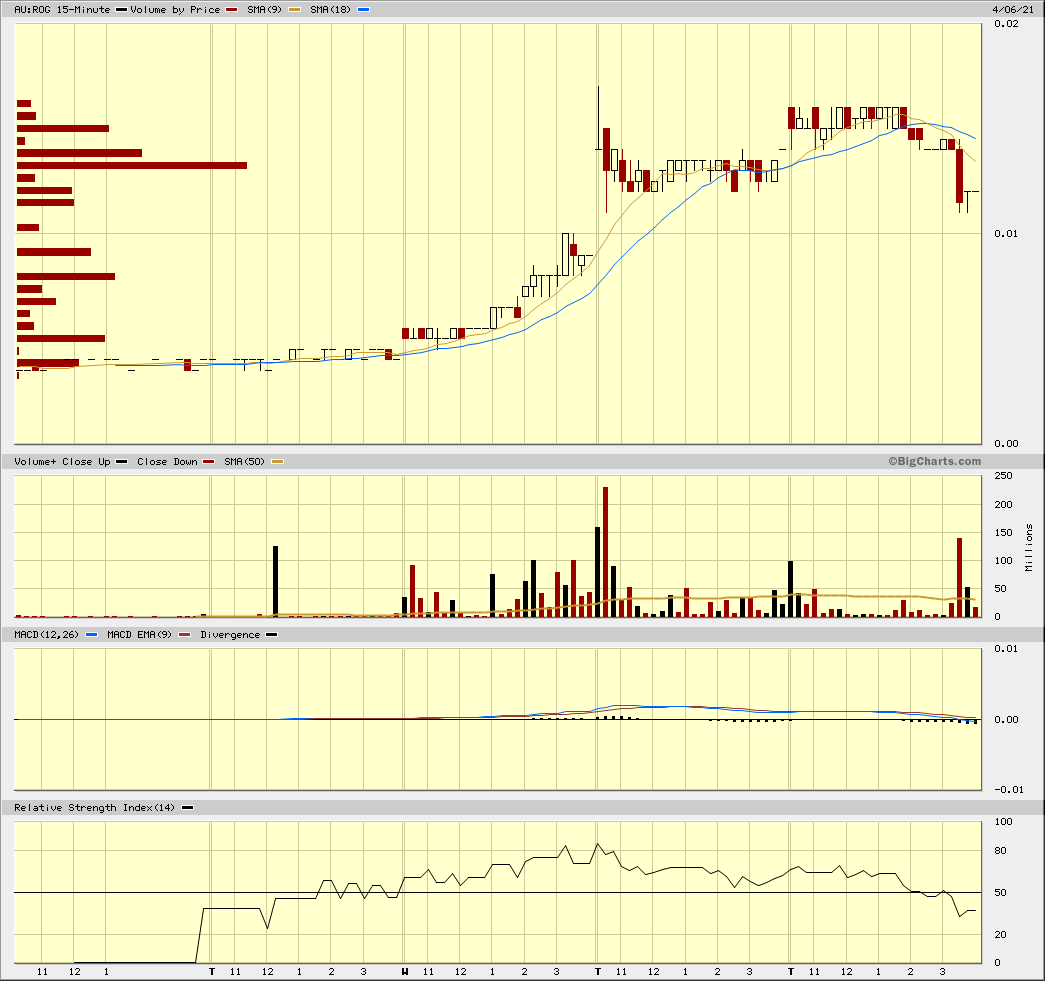Screen dimensions: 1045x981
Task: Click the longest Volume by Price bar
Action: 132,165
